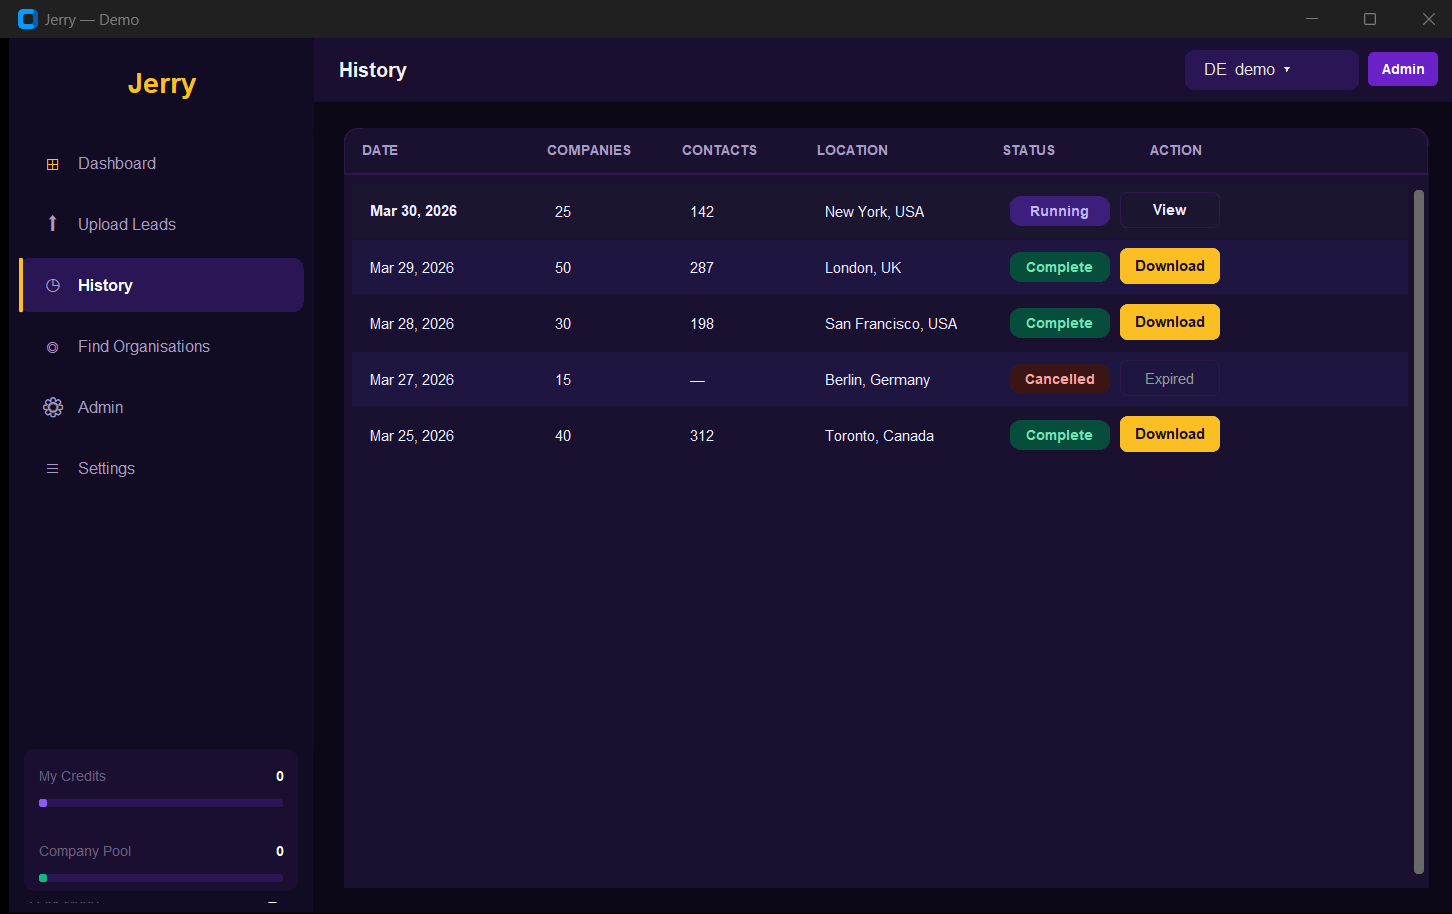The width and height of the screenshot is (1452, 914).
Task: Click the contacts value 198
Action: [x=702, y=324]
